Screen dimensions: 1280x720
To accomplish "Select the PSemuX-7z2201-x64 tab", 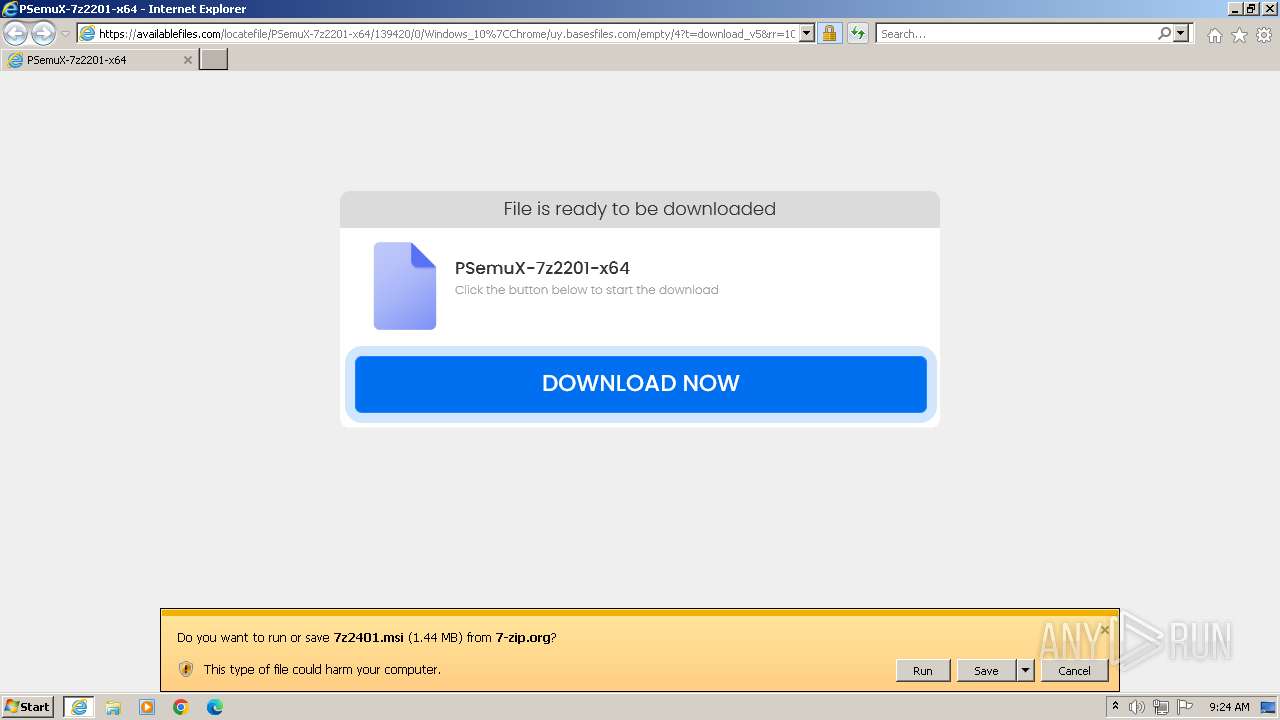I will pos(98,60).
